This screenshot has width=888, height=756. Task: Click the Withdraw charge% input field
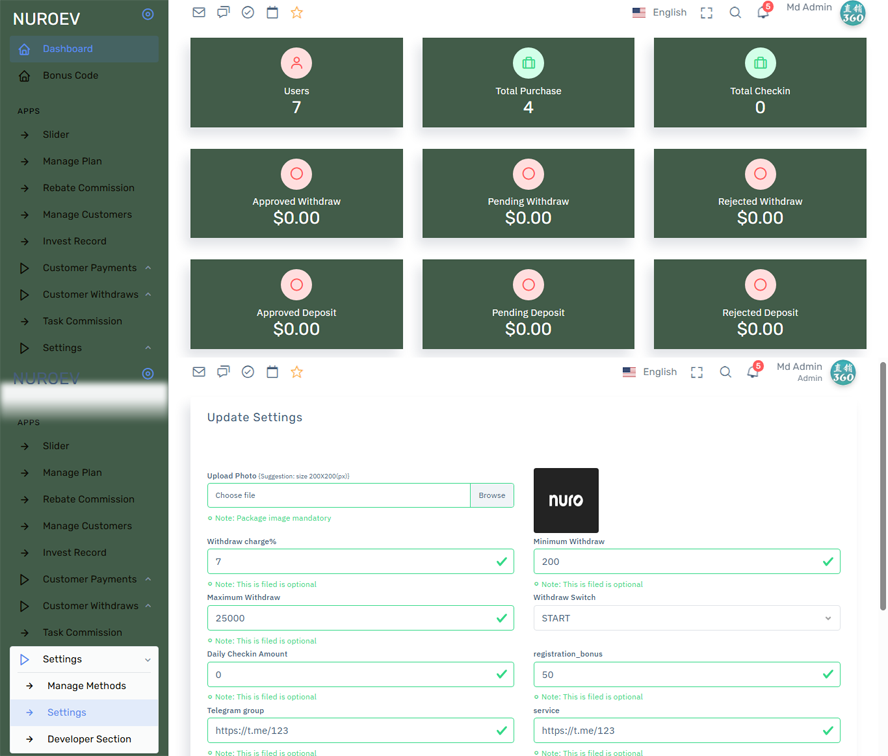[x=350, y=562]
